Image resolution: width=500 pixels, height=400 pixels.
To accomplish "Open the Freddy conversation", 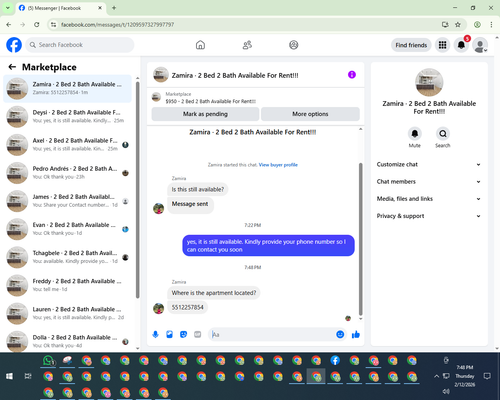I will click(x=67, y=285).
